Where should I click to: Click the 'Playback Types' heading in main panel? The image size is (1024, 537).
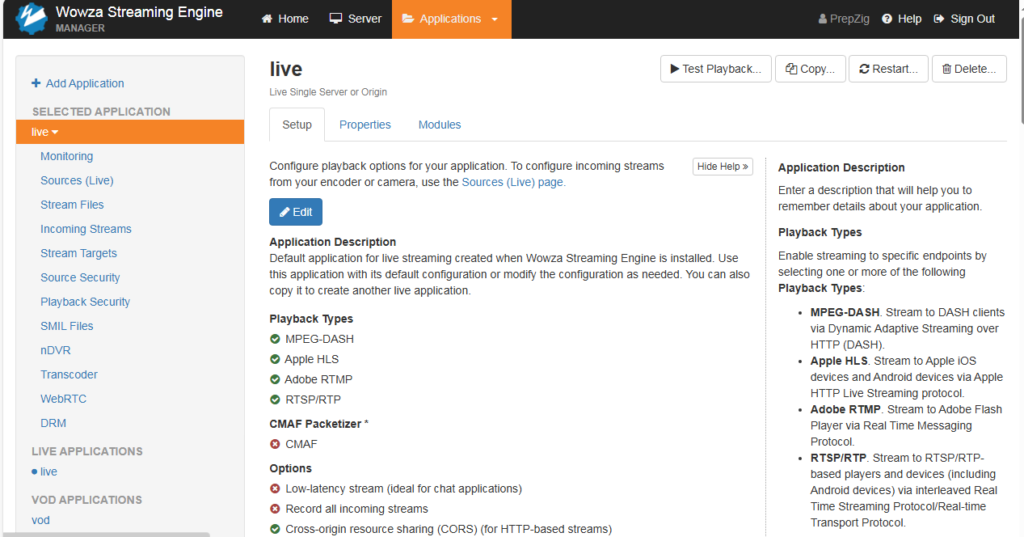coord(311,319)
